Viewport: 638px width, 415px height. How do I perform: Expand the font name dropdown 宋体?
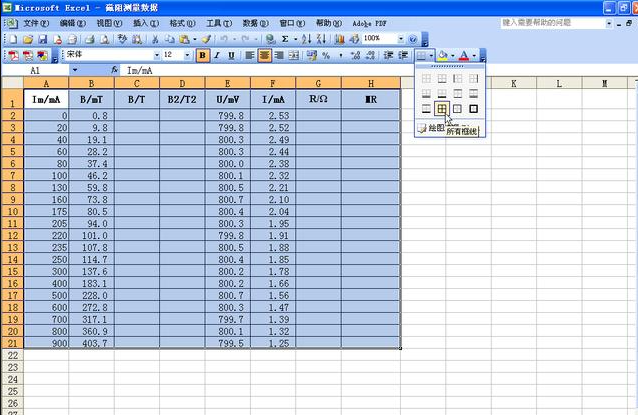(155, 56)
